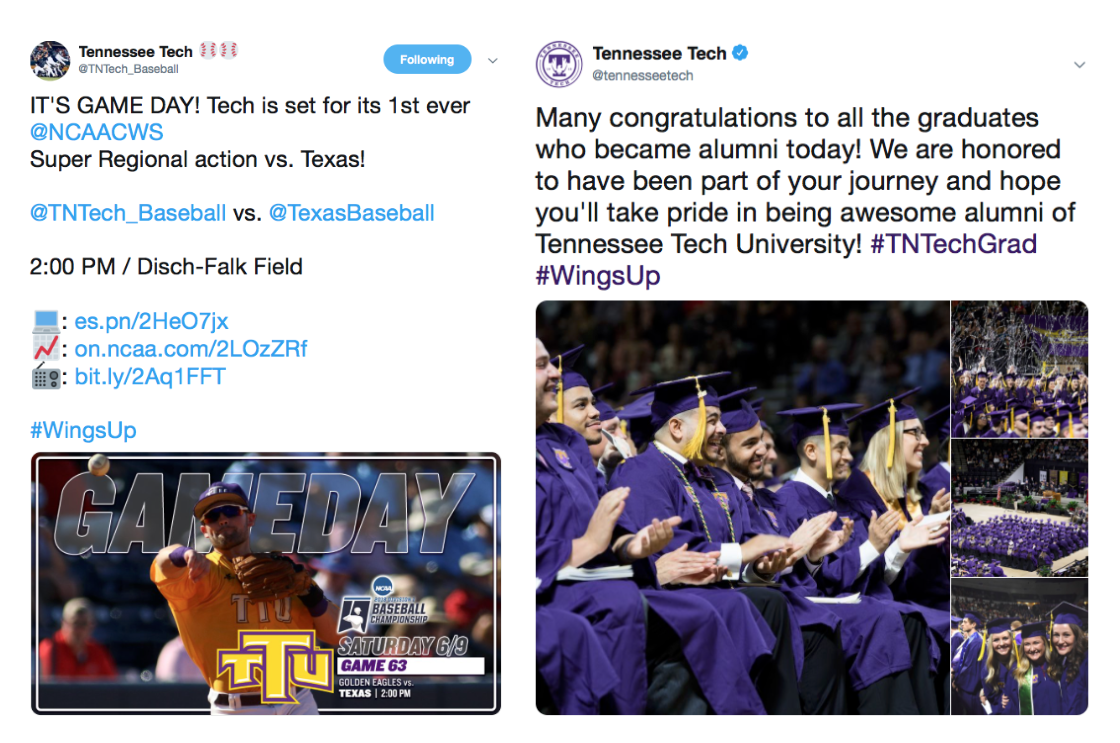View the confetti celebration thumbnail photo
The height and width of the screenshot is (743, 1120).
(x=1019, y=368)
